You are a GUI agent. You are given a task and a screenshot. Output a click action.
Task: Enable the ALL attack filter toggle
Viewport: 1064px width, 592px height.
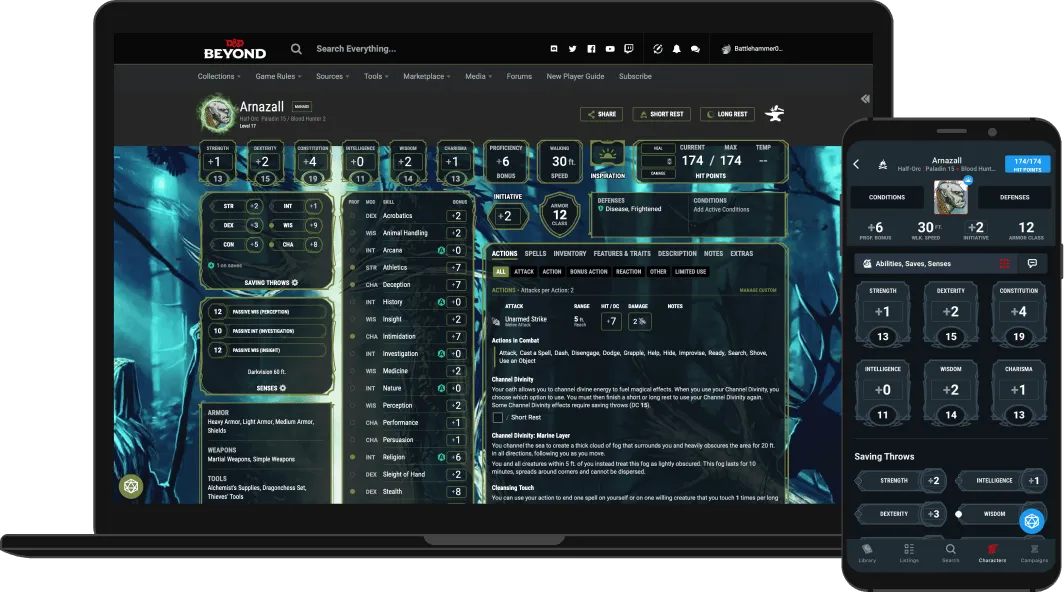pyautogui.click(x=499, y=271)
